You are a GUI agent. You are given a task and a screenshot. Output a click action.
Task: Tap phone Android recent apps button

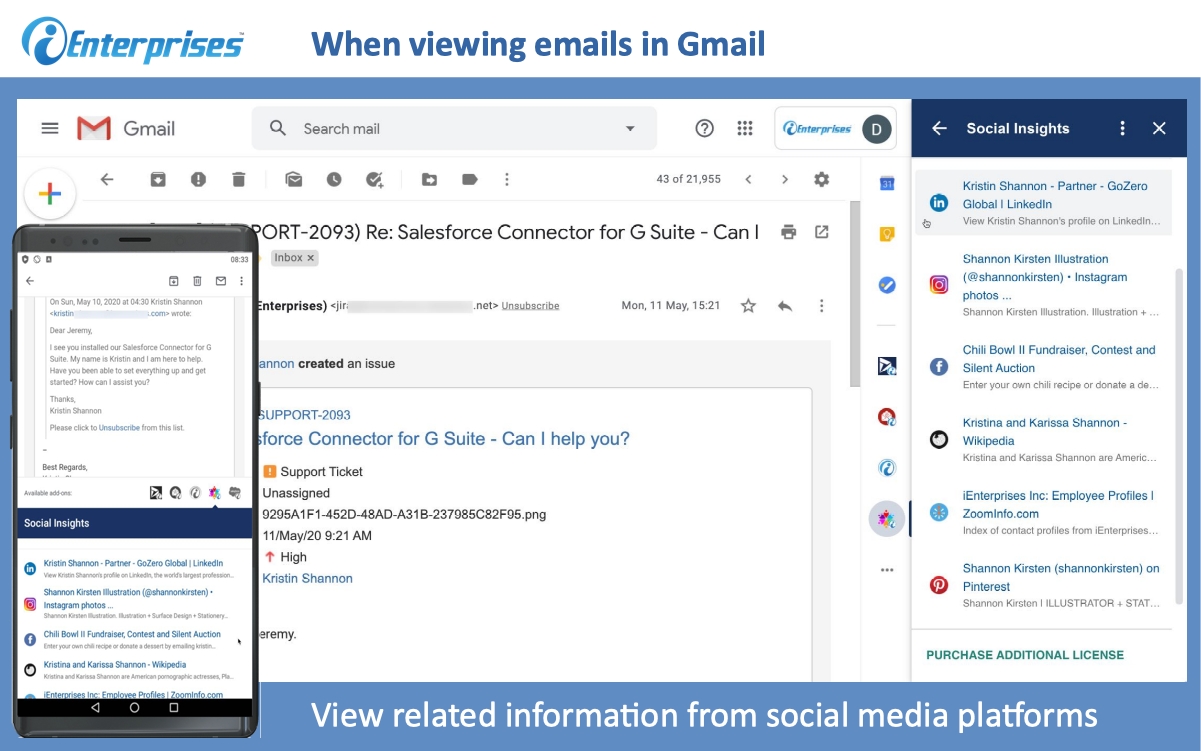[x=174, y=707]
